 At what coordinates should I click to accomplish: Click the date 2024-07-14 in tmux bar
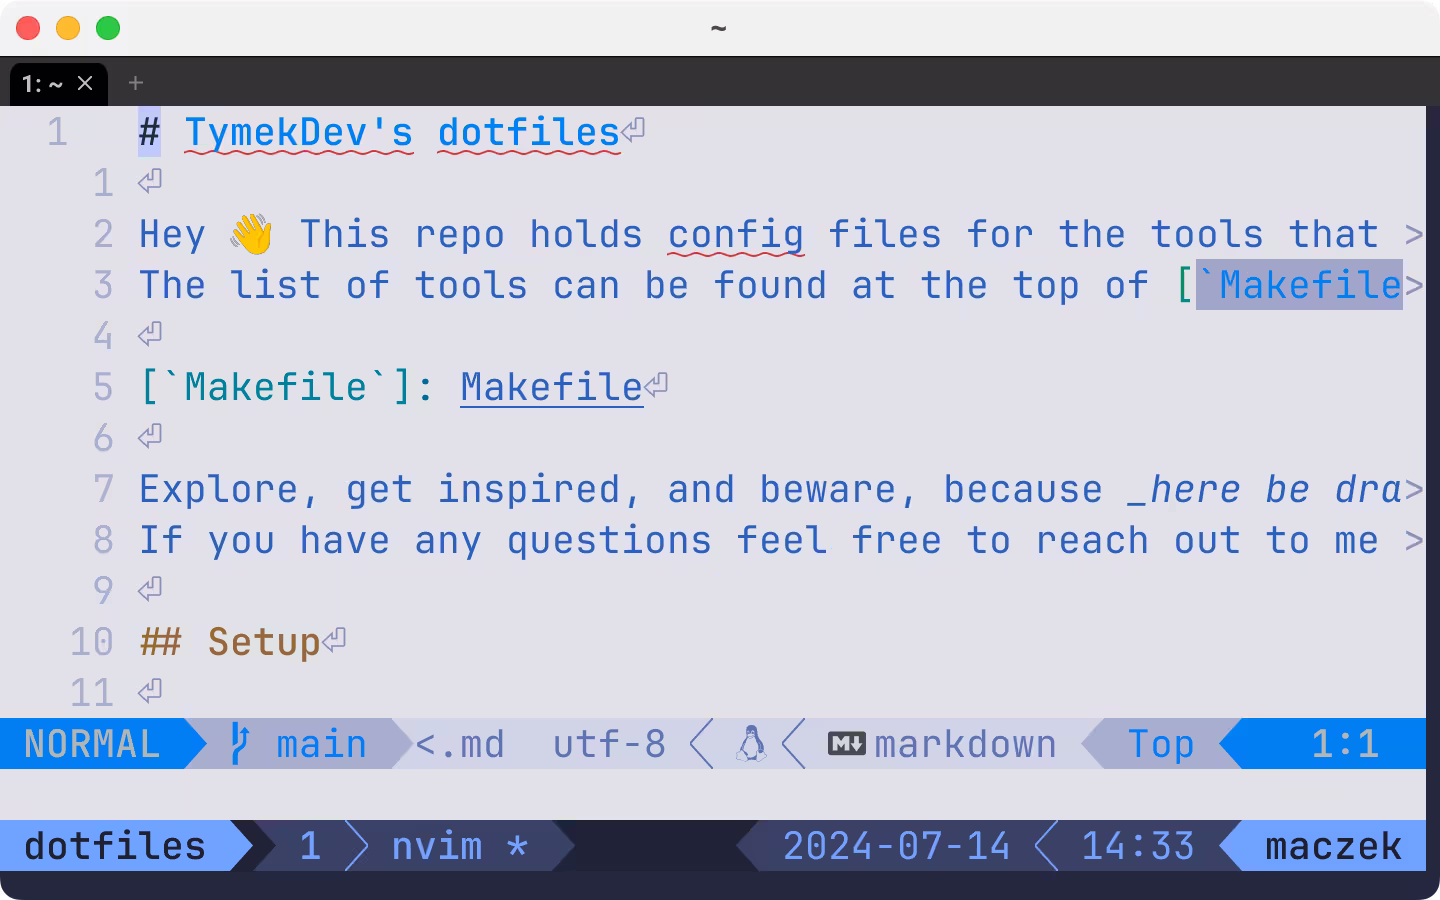coord(896,846)
